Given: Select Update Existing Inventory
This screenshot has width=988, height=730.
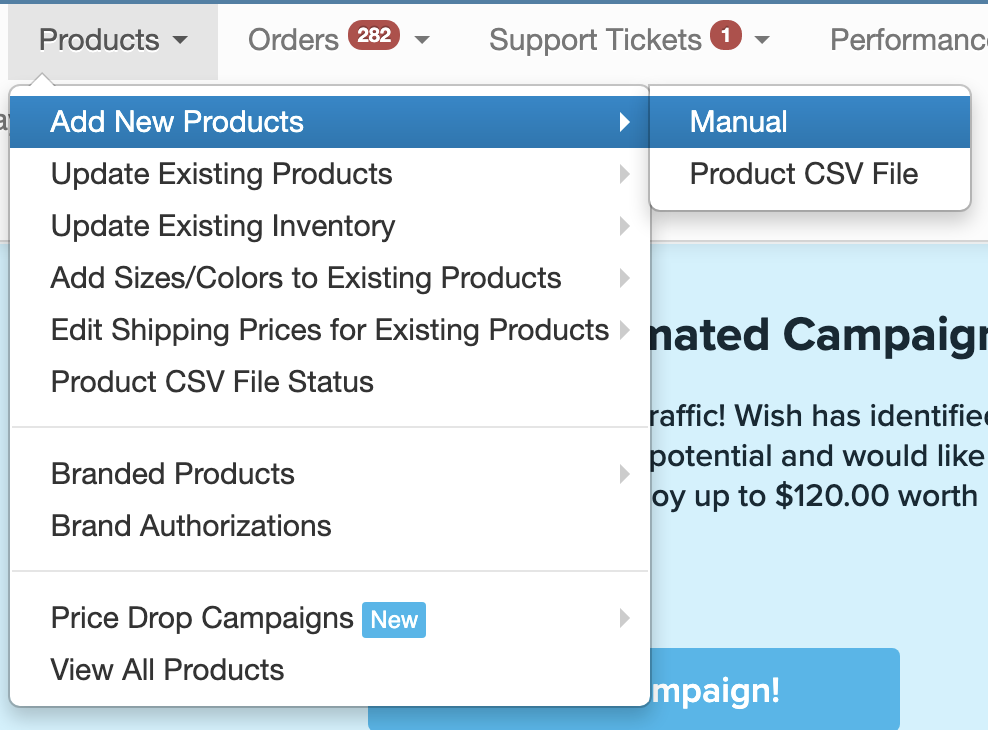Looking at the screenshot, I should (x=223, y=226).
